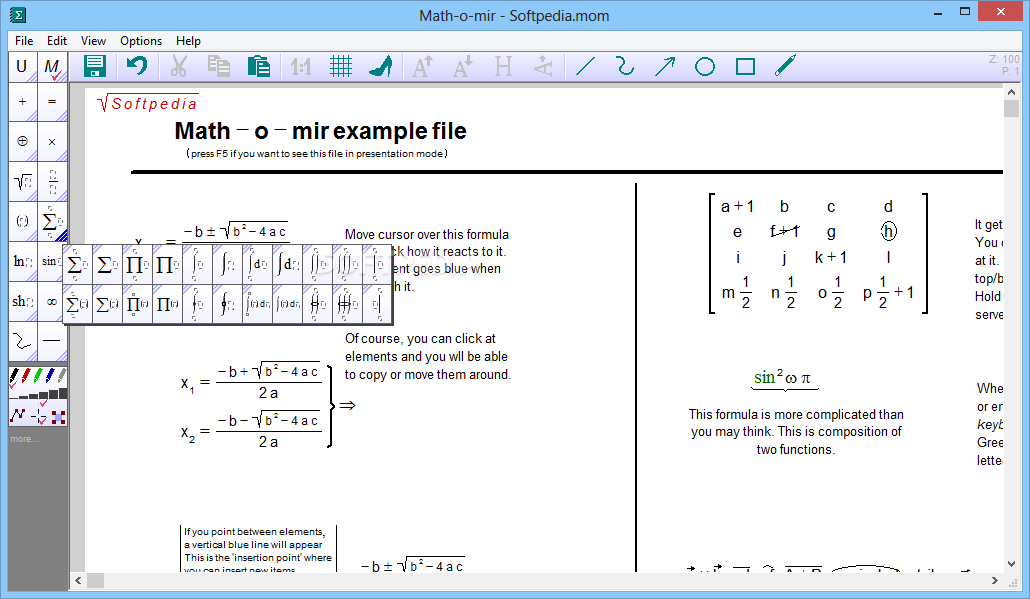Click the sin²ωπ formula

point(783,378)
